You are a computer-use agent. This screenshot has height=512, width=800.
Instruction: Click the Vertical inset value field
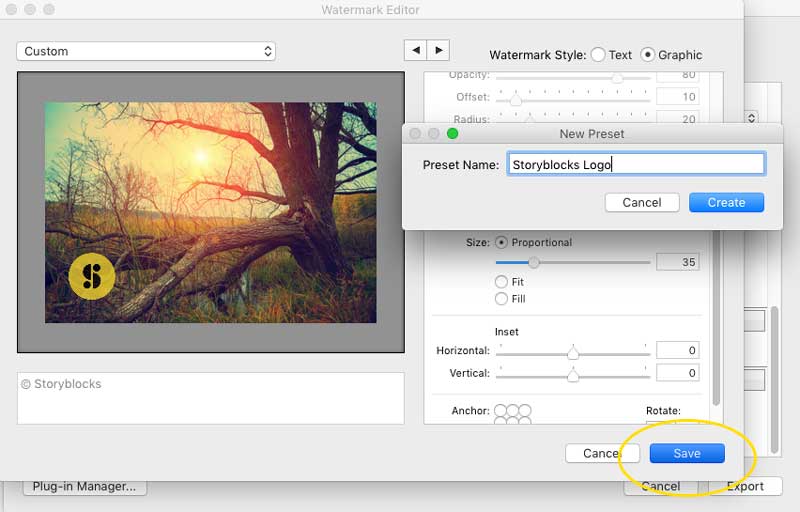tap(678, 373)
